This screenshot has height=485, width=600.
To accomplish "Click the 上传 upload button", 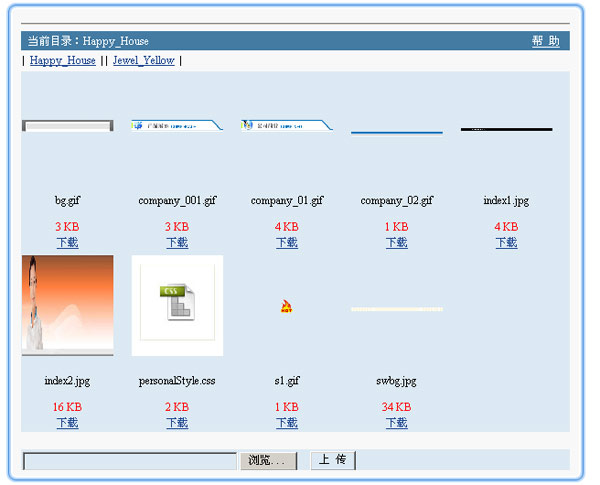I will [333, 460].
